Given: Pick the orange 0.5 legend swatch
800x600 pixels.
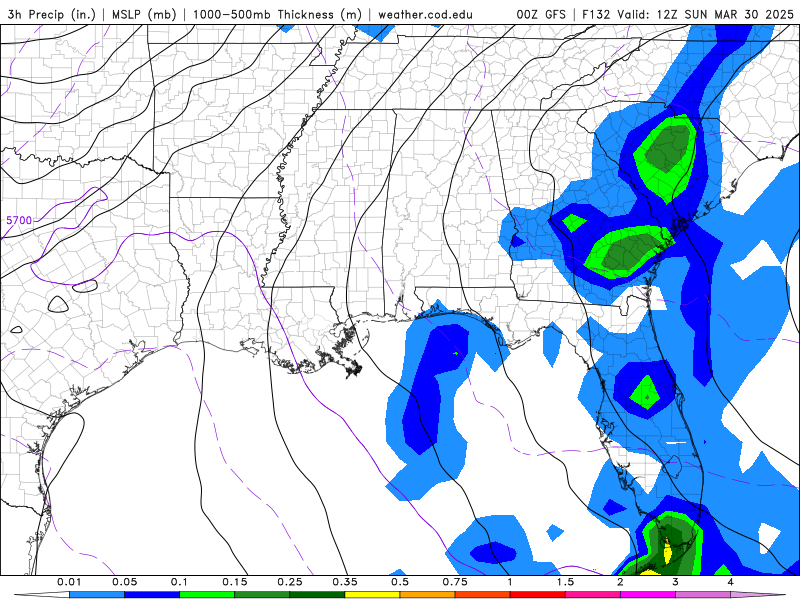Looking at the screenshot, I should (428, 595).
